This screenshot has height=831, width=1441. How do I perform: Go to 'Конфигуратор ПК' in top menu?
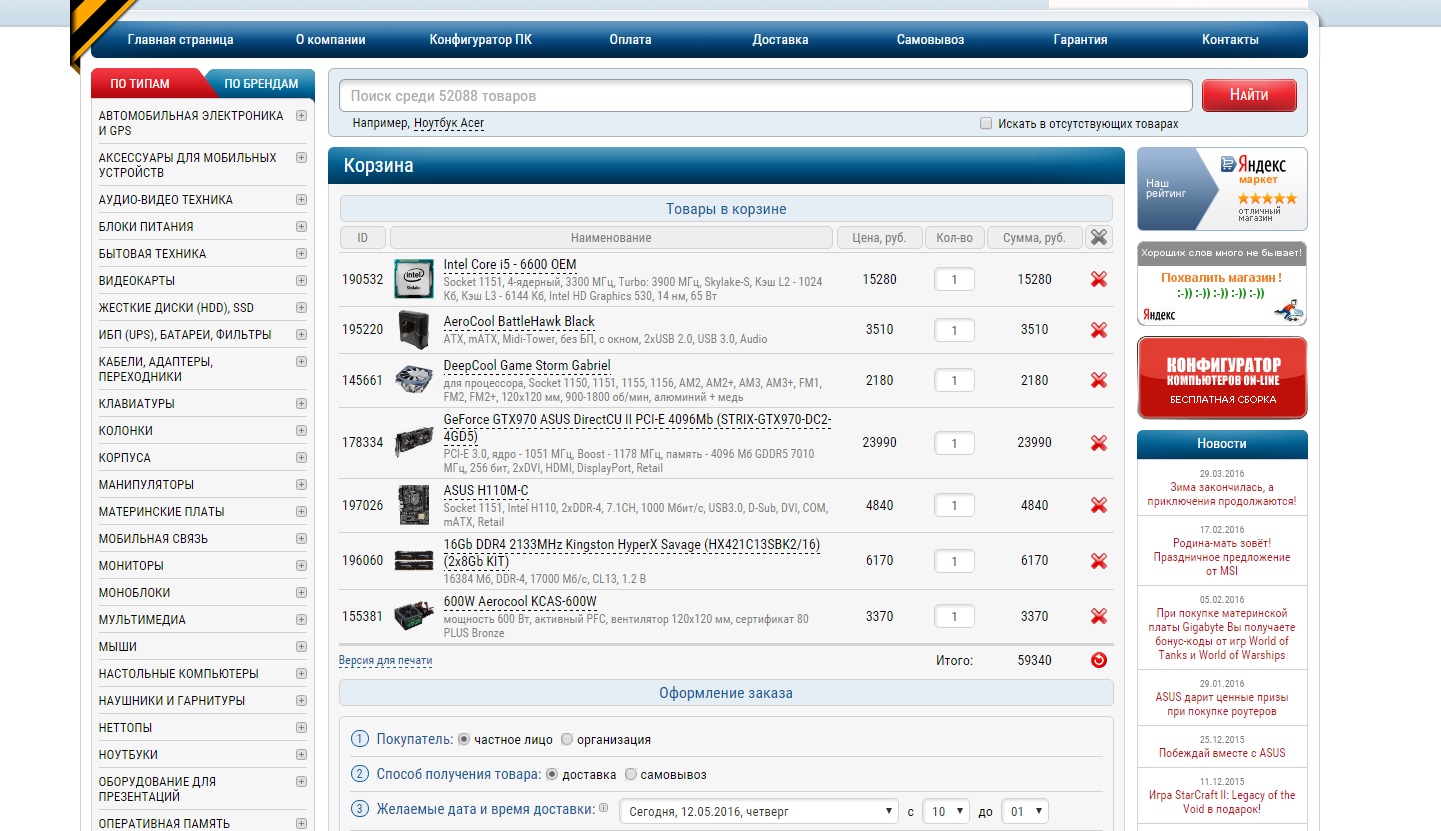pyautogui.click(x=481, y=40)
